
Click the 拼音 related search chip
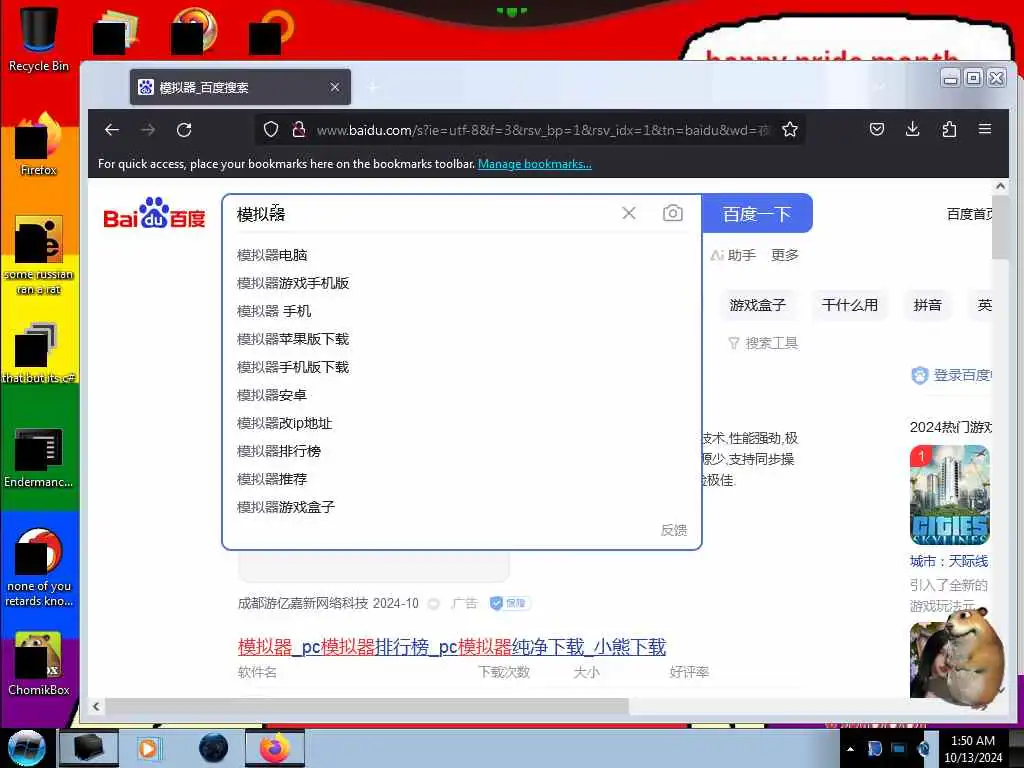tap(927, 305)
